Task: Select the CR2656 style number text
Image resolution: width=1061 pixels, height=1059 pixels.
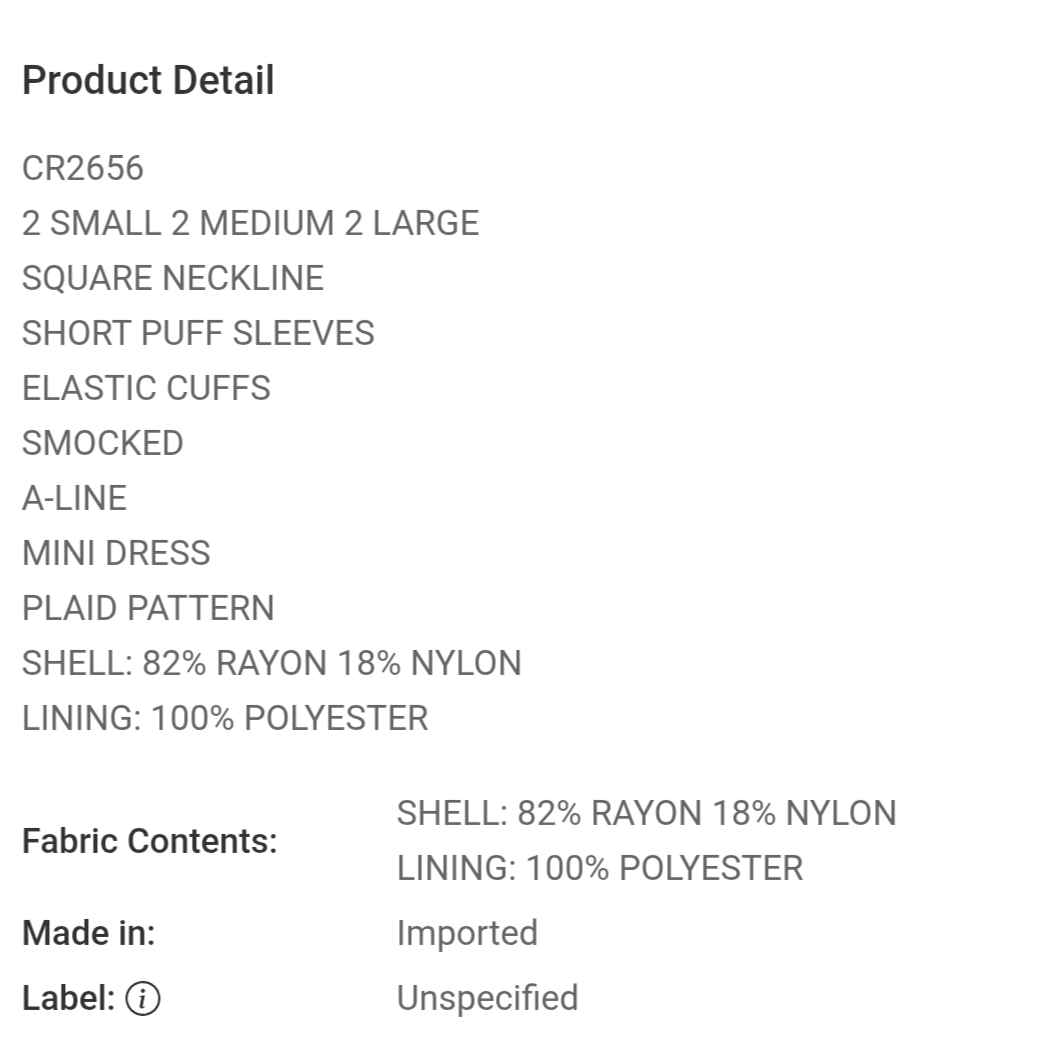Action: [x=83, y=169]
